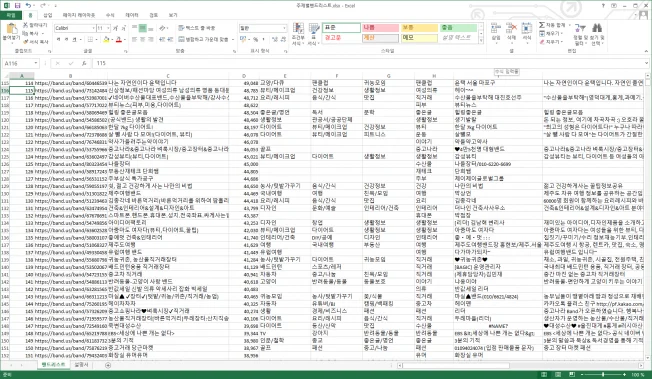Click the Fill down icon
Image resolution: width=652 pixels, height=379 pixels.
[542, 34]
